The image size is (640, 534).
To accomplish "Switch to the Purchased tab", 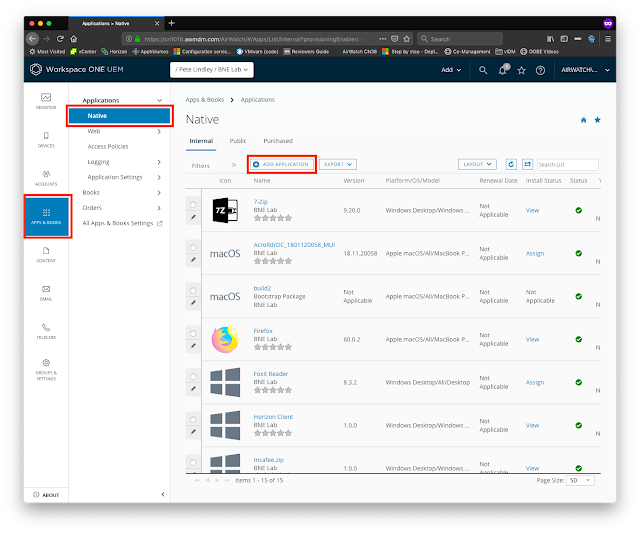I will pos(278,141).
